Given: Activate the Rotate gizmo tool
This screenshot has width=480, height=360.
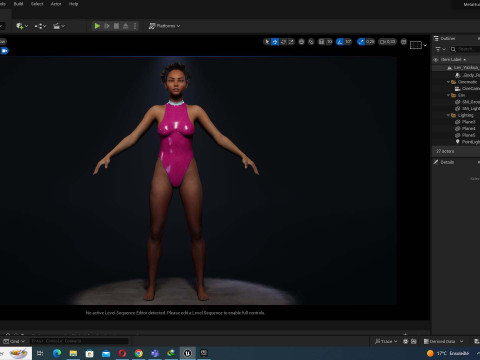Looking at the screenshot, I should (283, 42).
